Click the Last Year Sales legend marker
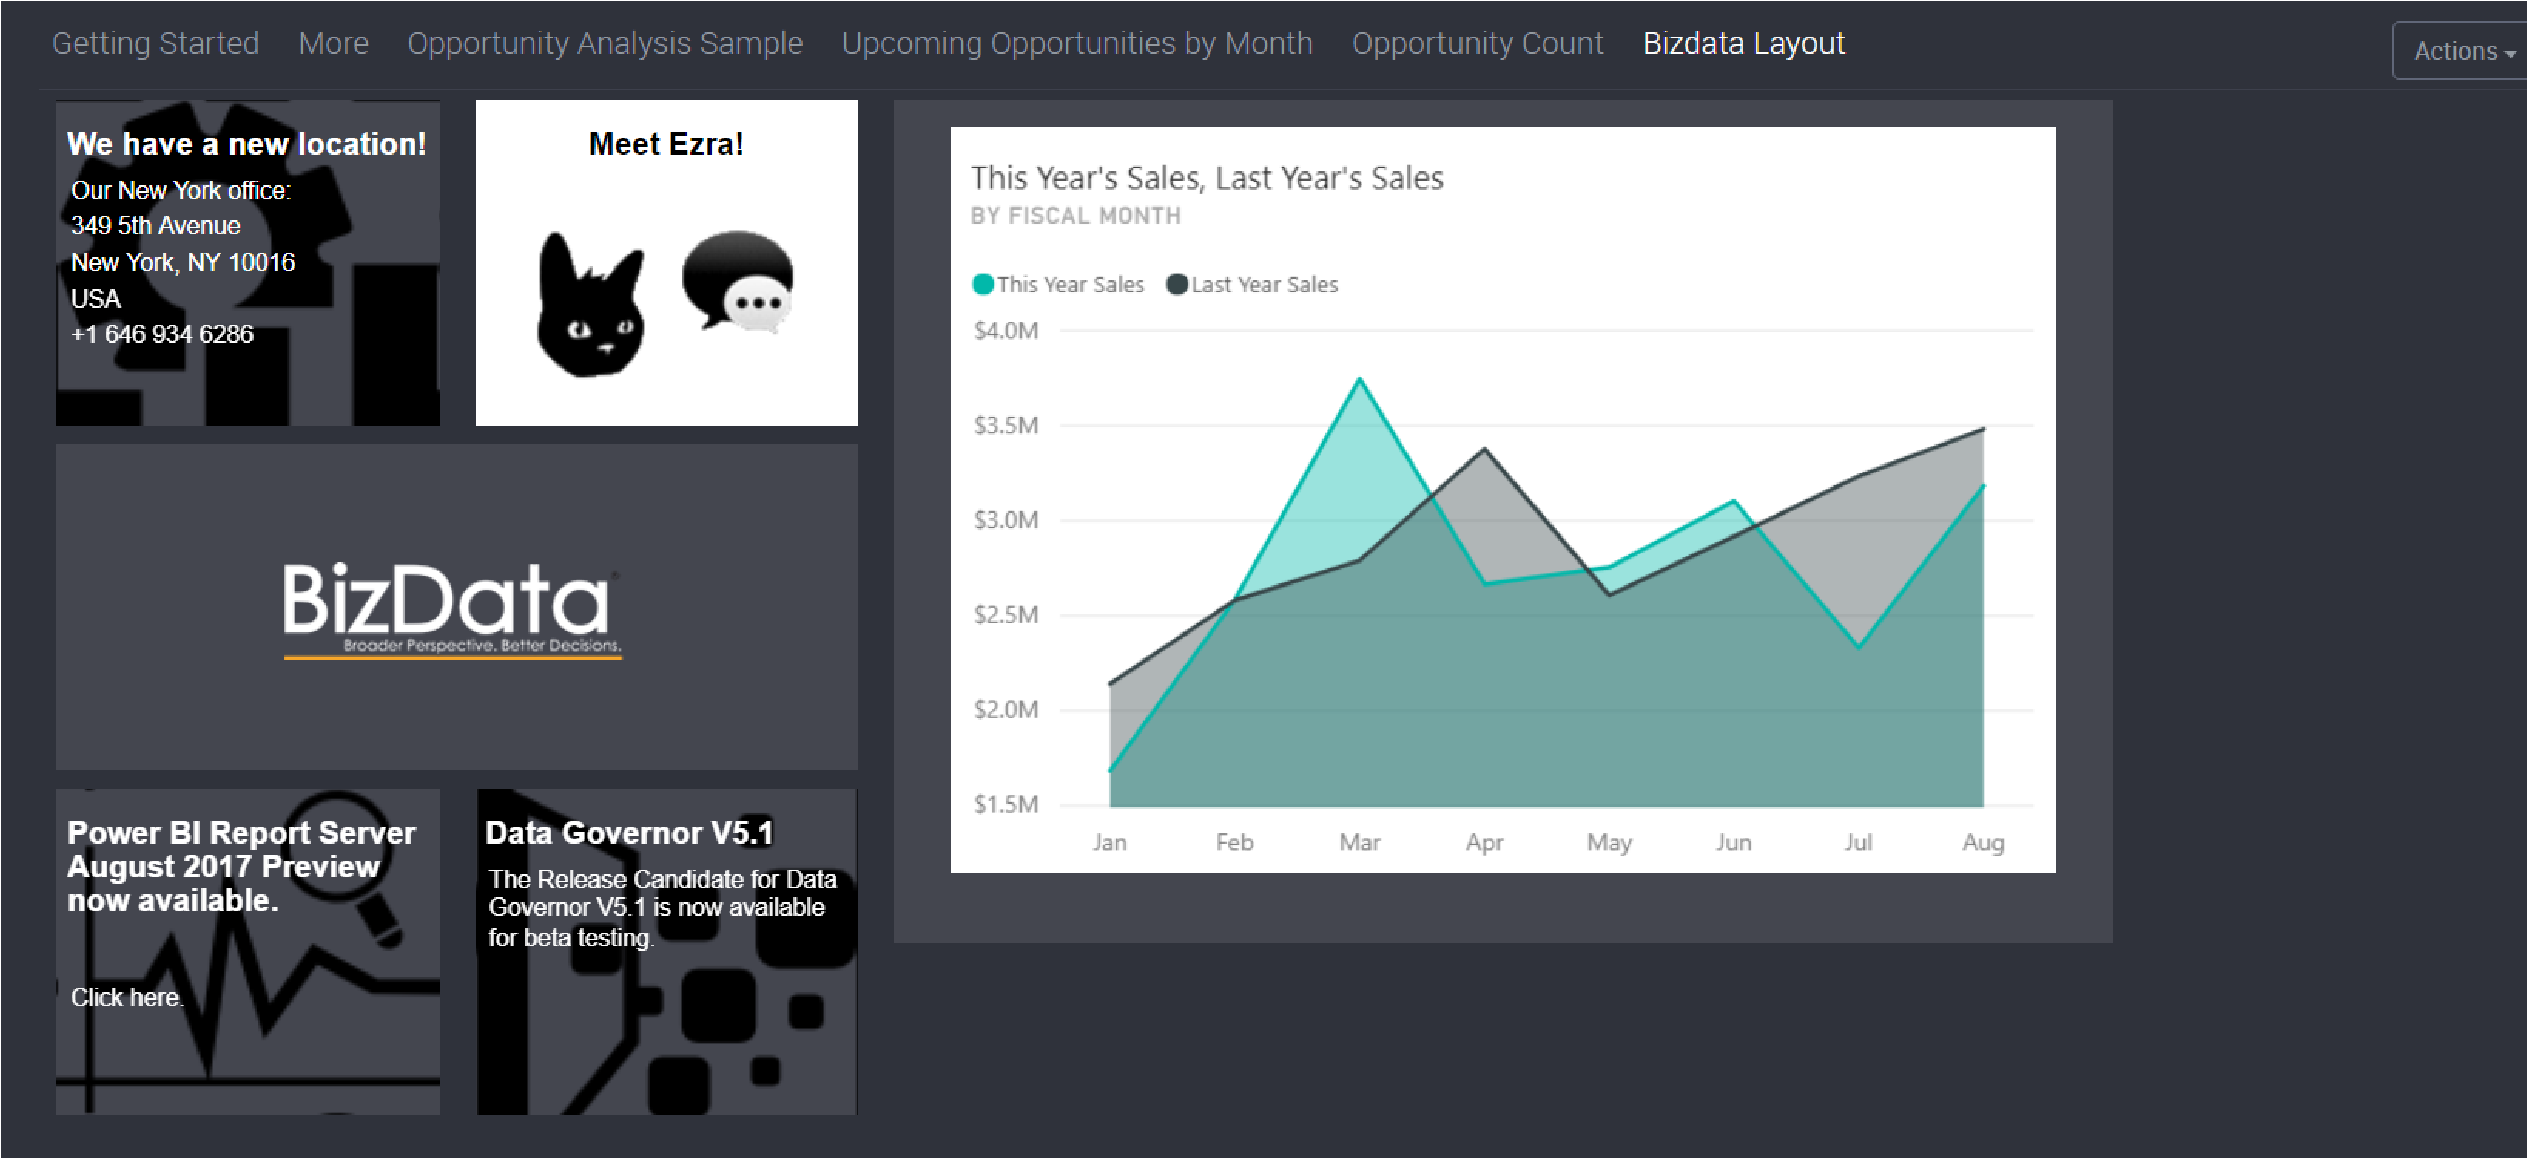Viewport: 2527px width, 1158px height. [x=1177, y=284]
